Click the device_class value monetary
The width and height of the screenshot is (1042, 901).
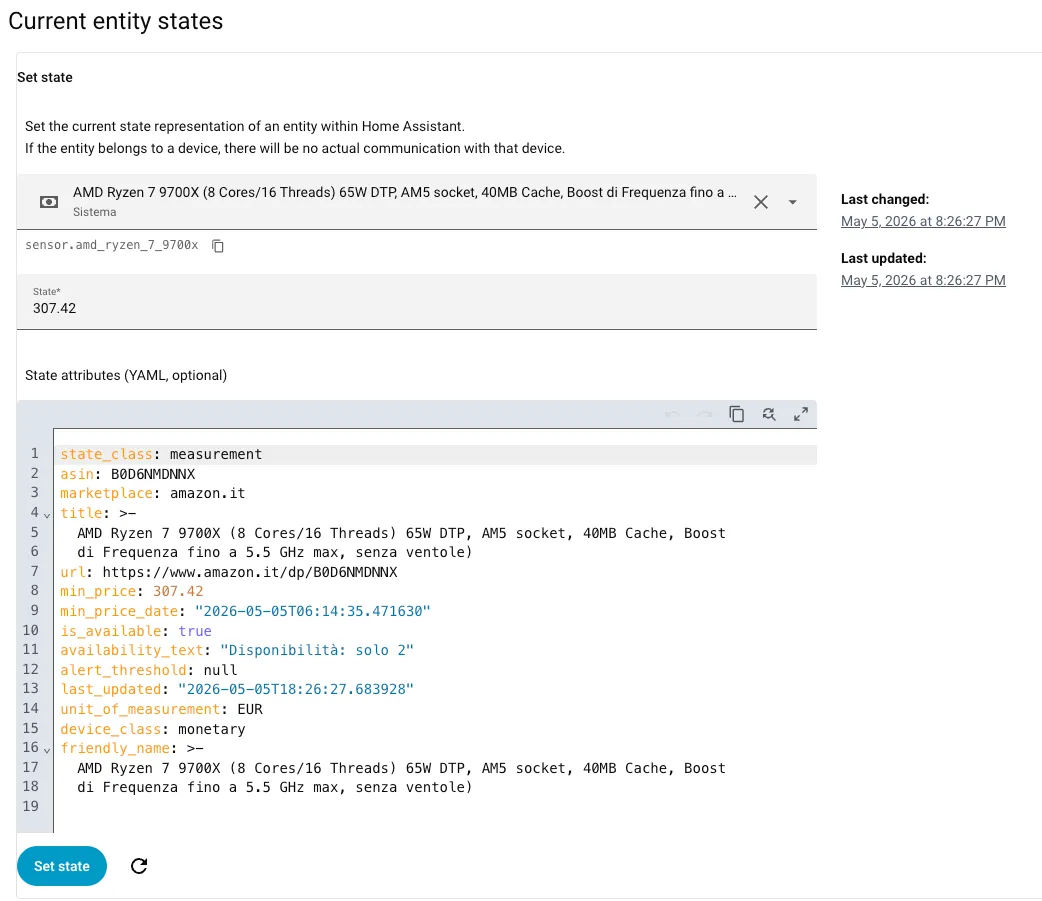click(x=212, y=730)
